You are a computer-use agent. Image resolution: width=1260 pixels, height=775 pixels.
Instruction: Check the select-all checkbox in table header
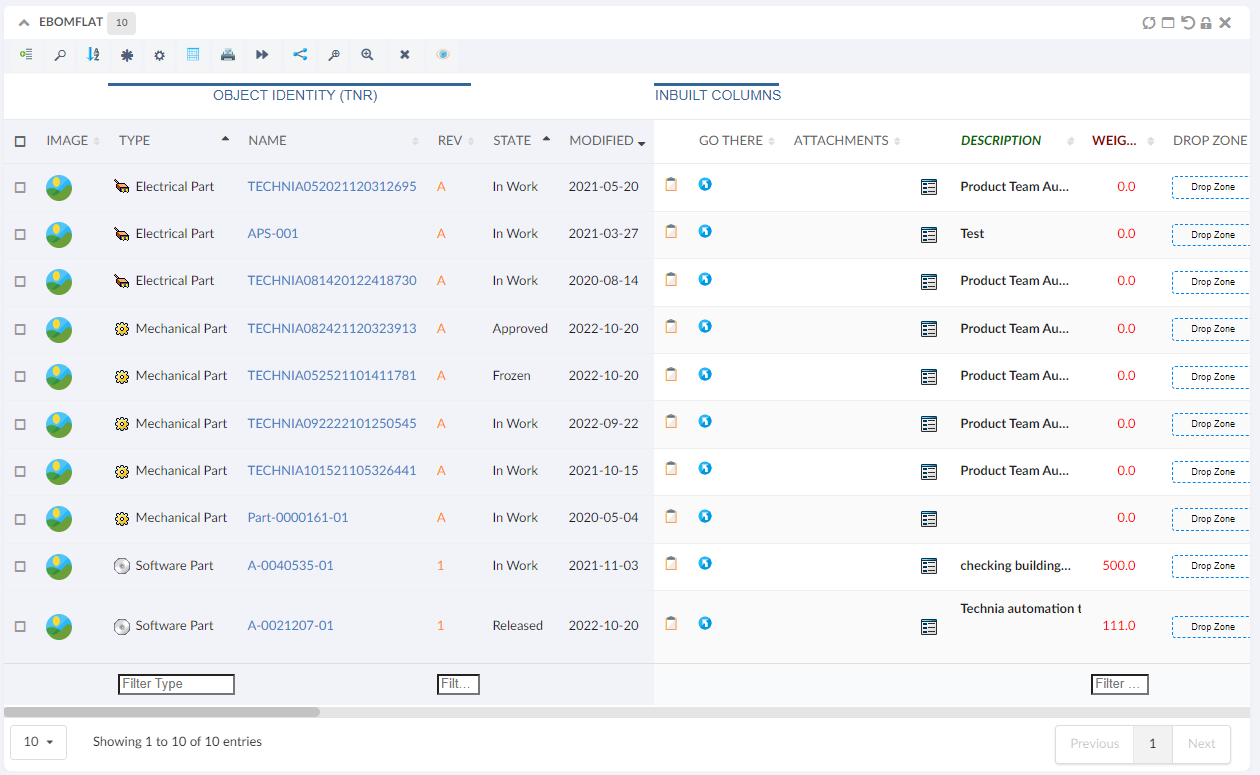click(x=20, y=141)
